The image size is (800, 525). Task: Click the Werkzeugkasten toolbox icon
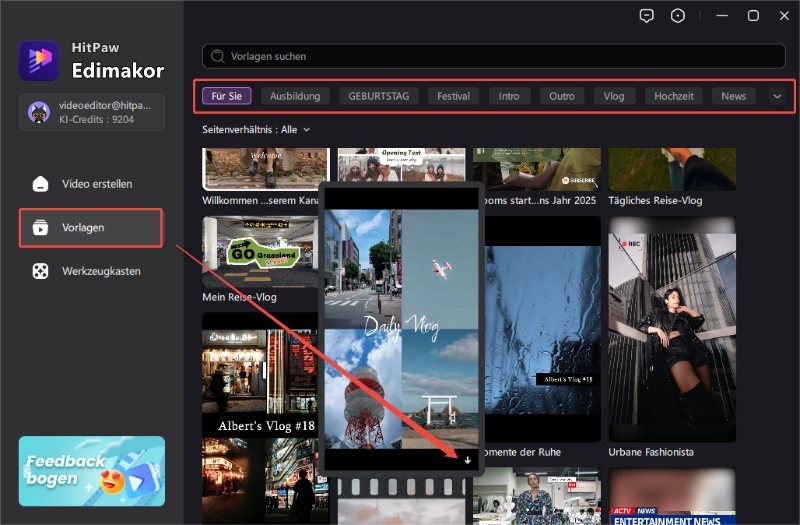pos(40,271)
